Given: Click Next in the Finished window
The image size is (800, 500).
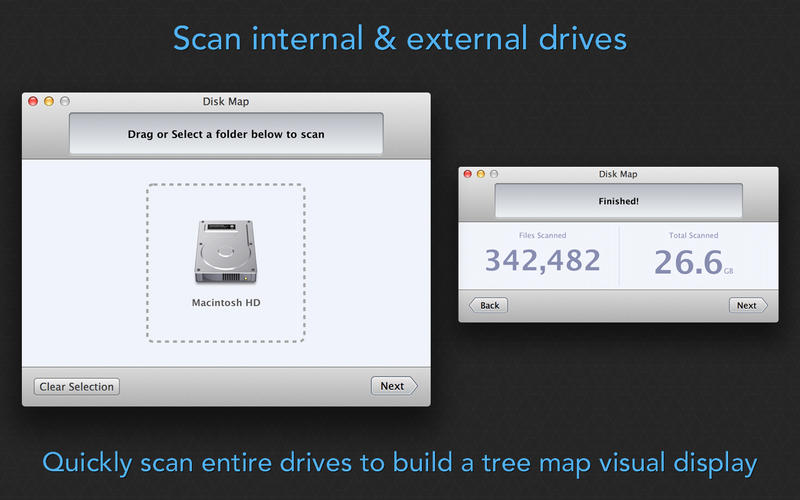Looking at the screenshot, I should pos(748,305).
